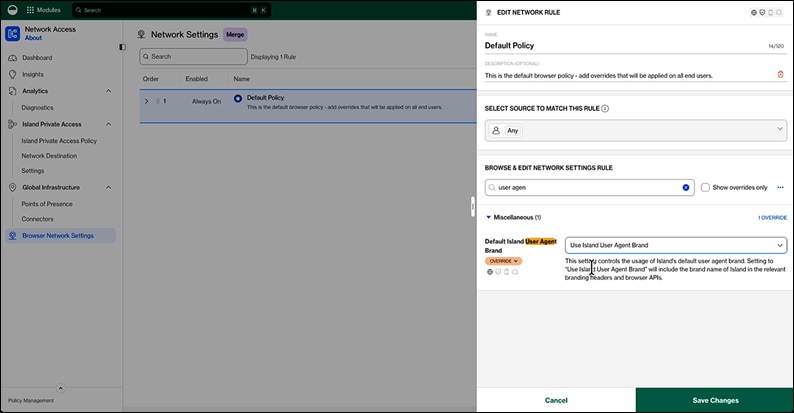The height and width of the screenshot is (413, 794).
Task: Open the three-dot more options menu
Action: click(x=780, y=187)
